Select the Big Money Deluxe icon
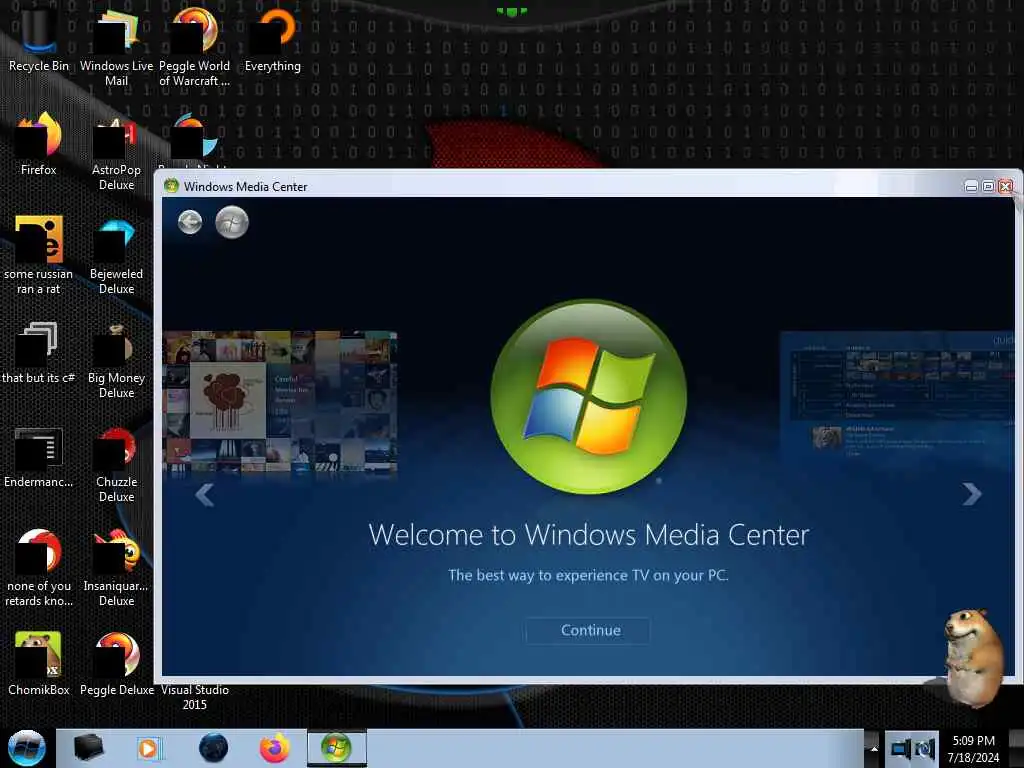The image size is (1024, 768). pyautogui.click(x=116, y=360)
